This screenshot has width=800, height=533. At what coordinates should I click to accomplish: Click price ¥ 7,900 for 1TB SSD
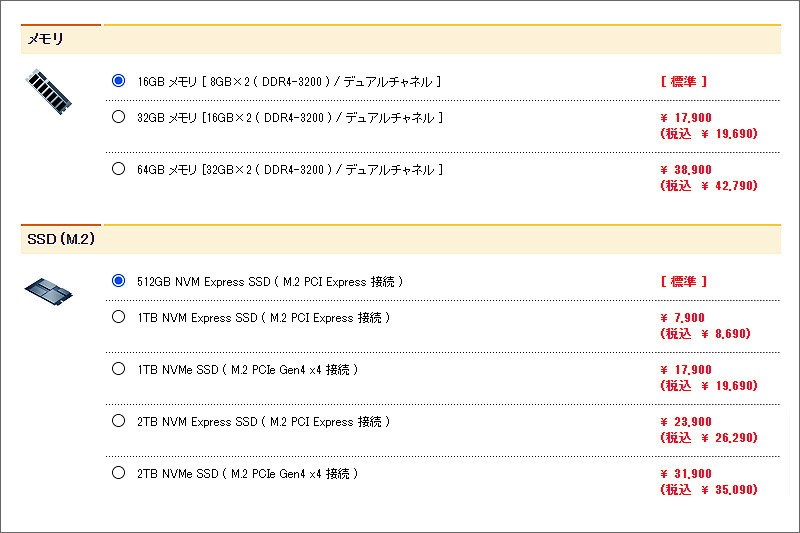coord(682,318)
